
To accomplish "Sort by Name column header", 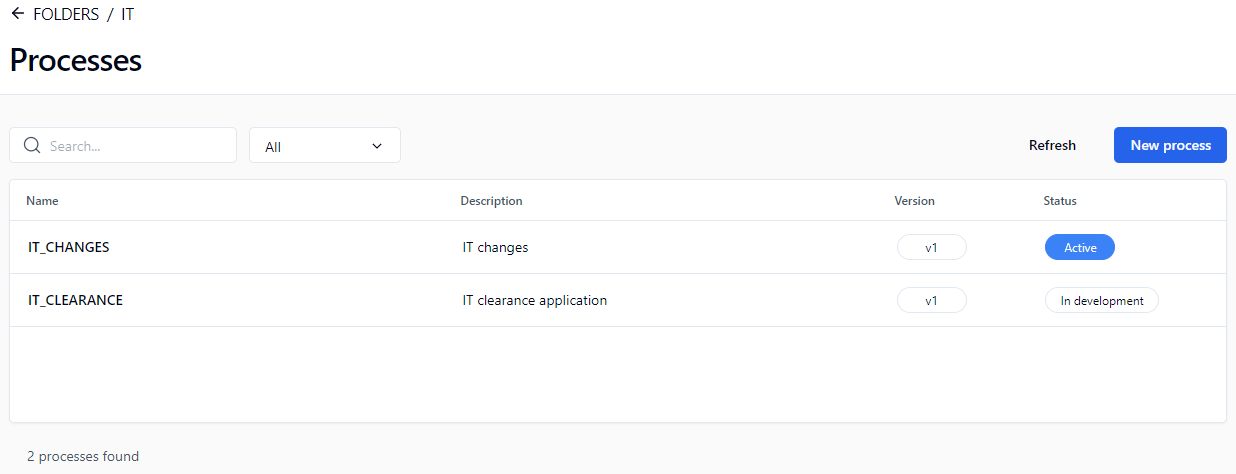I will point(42,201).
